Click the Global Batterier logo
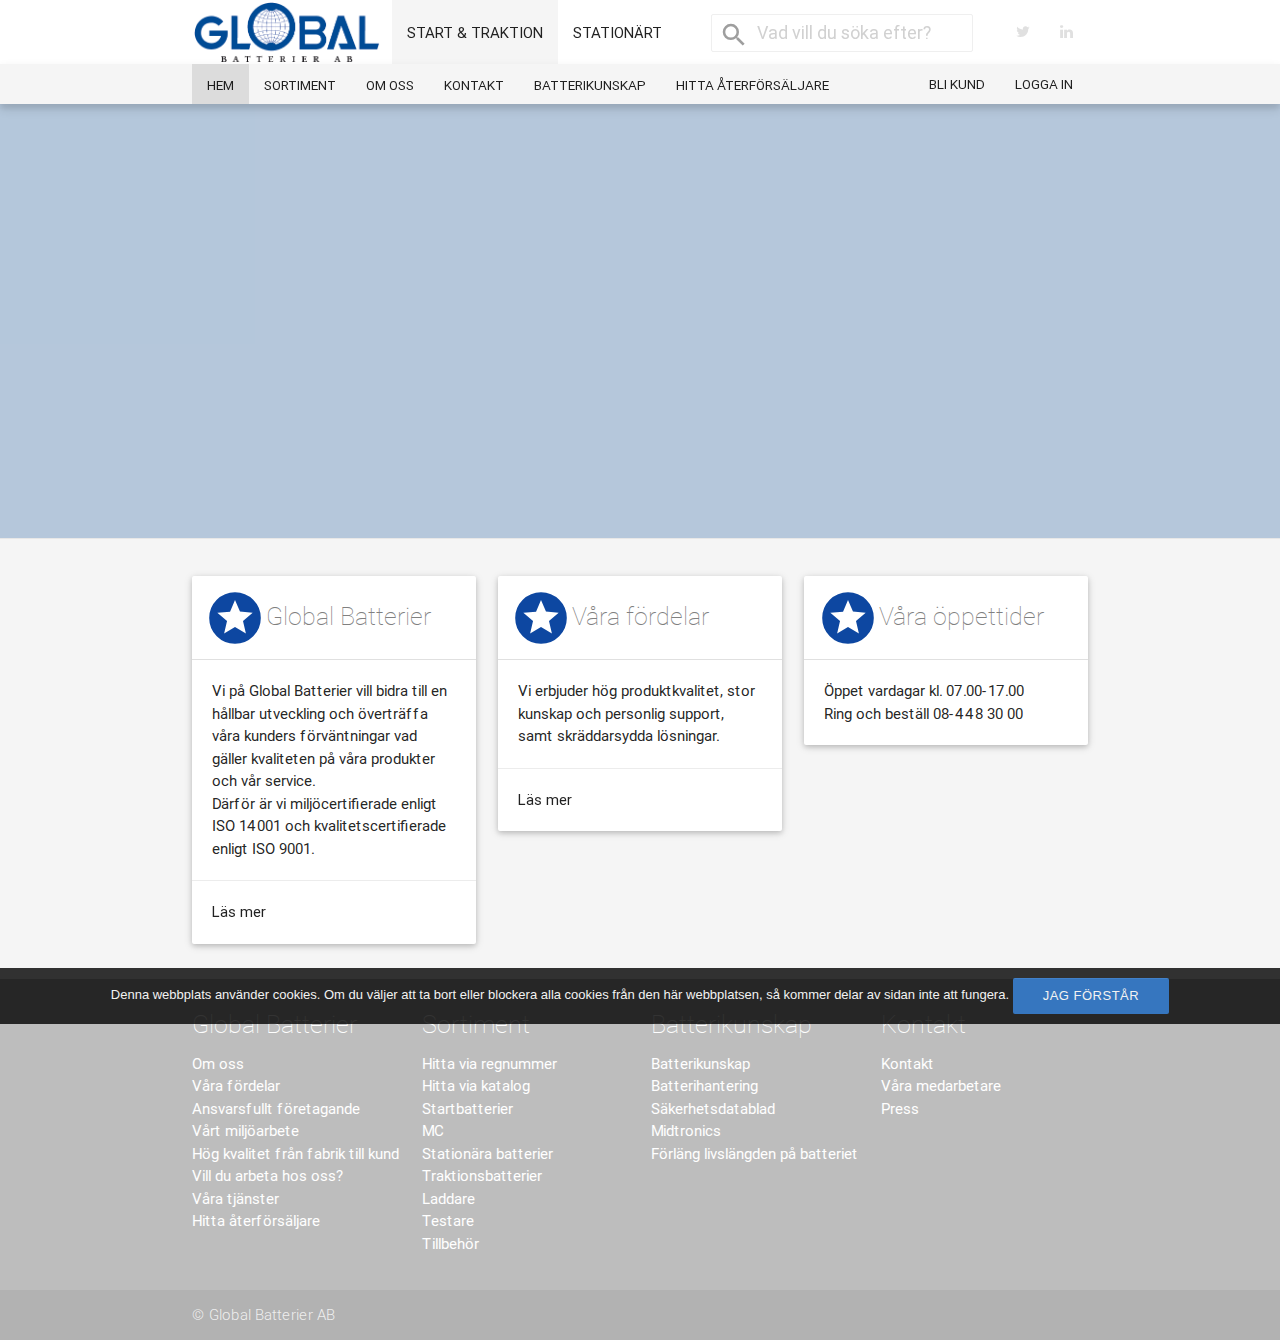Image resolution: width=1280 pixels, height=1340 pixels. [286, 33]
